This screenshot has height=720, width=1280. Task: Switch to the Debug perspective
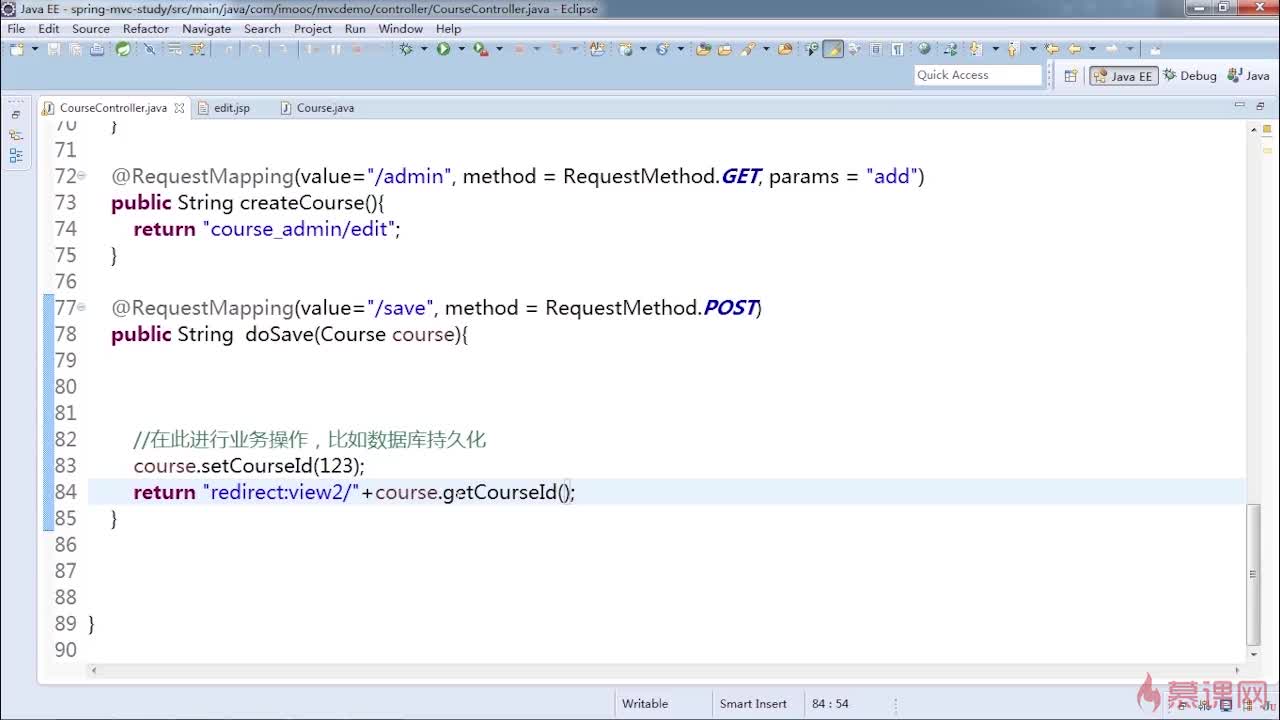click(1190, 75)
